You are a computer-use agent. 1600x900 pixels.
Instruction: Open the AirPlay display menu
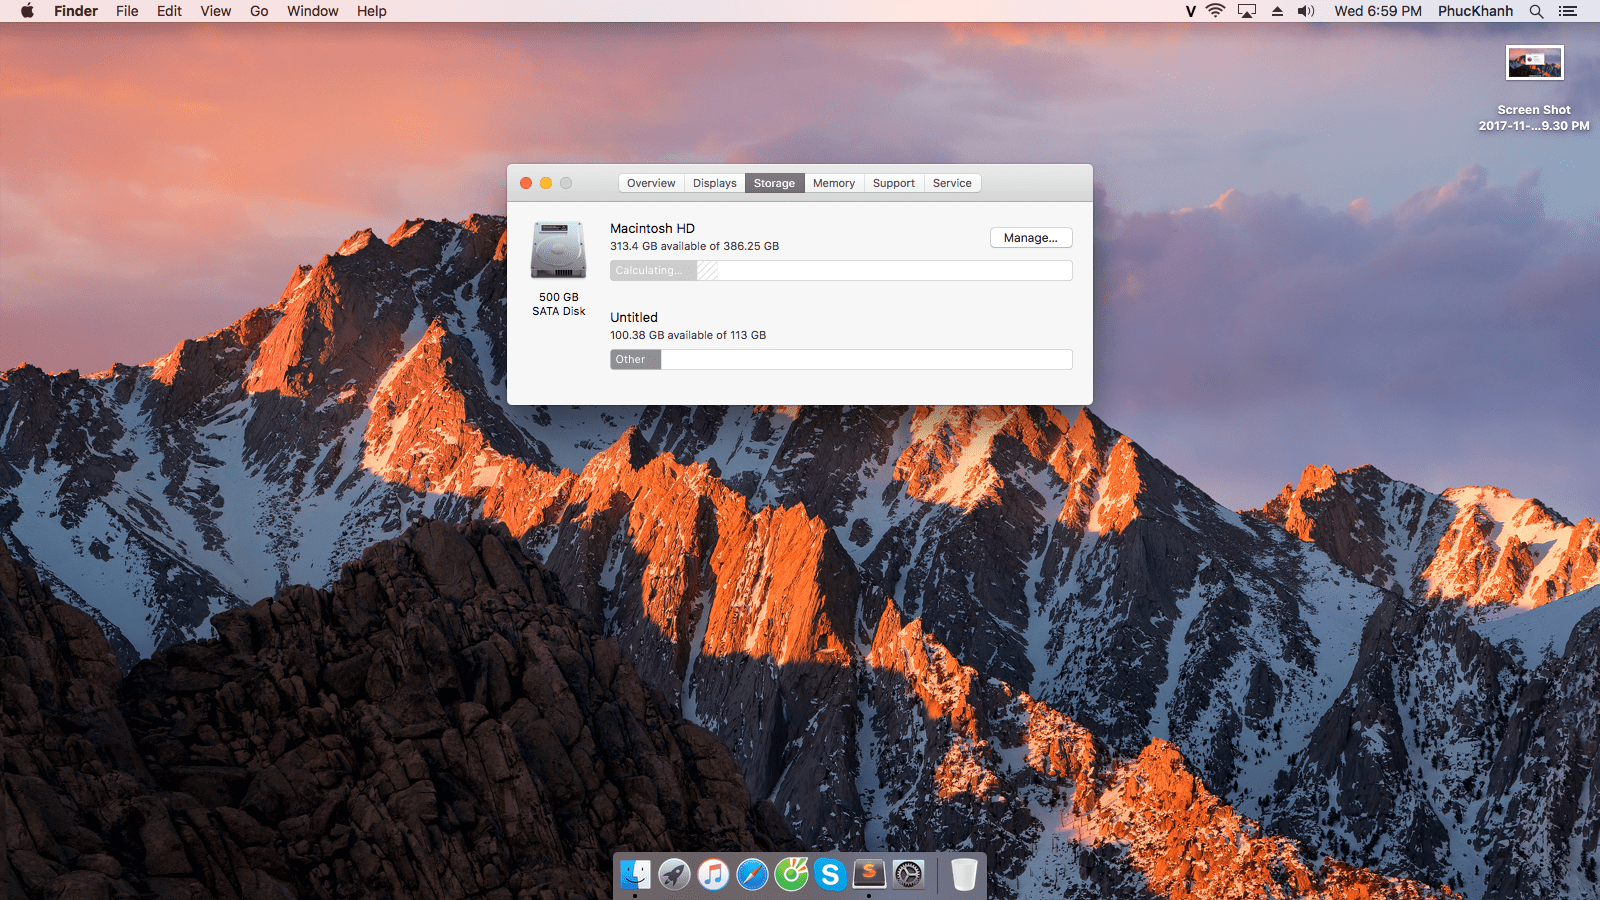(x=1247, y=11)
